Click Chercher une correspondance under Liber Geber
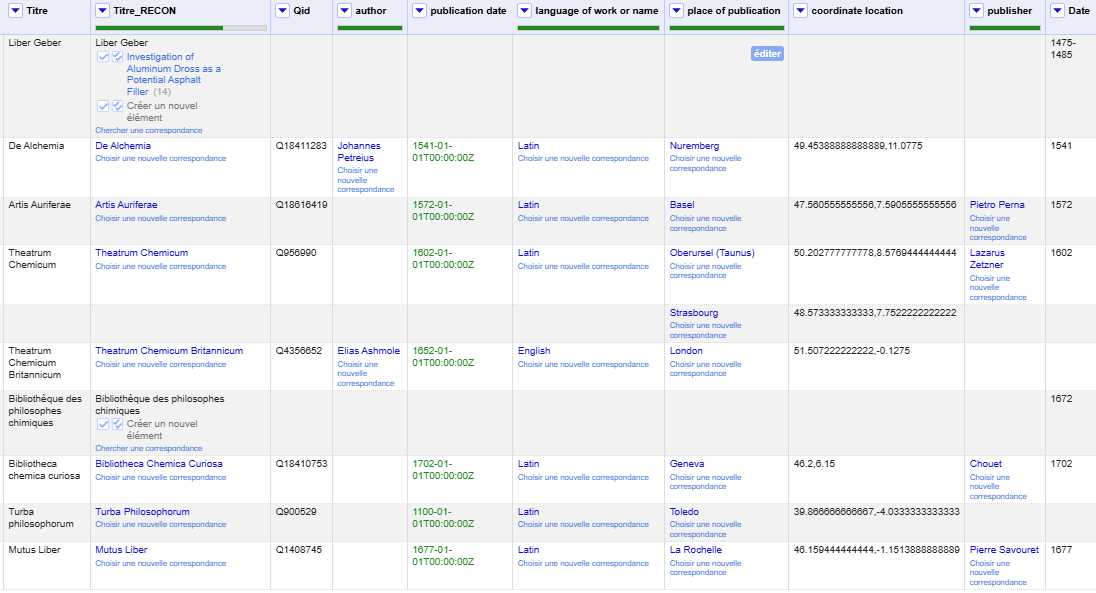This screenshot has height=593, width=1096. (x=148, y=130)
